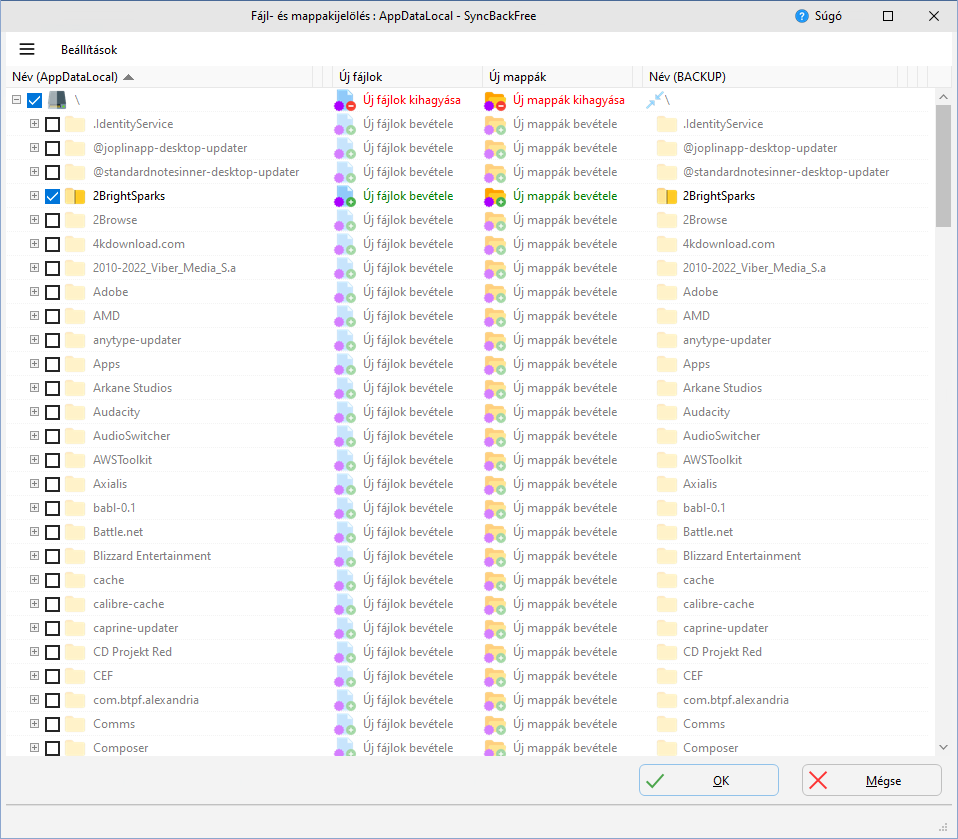This screenshot has width=958, height=839.
Task: Expand the Arkane Studios folder
Action: [34, 387]
